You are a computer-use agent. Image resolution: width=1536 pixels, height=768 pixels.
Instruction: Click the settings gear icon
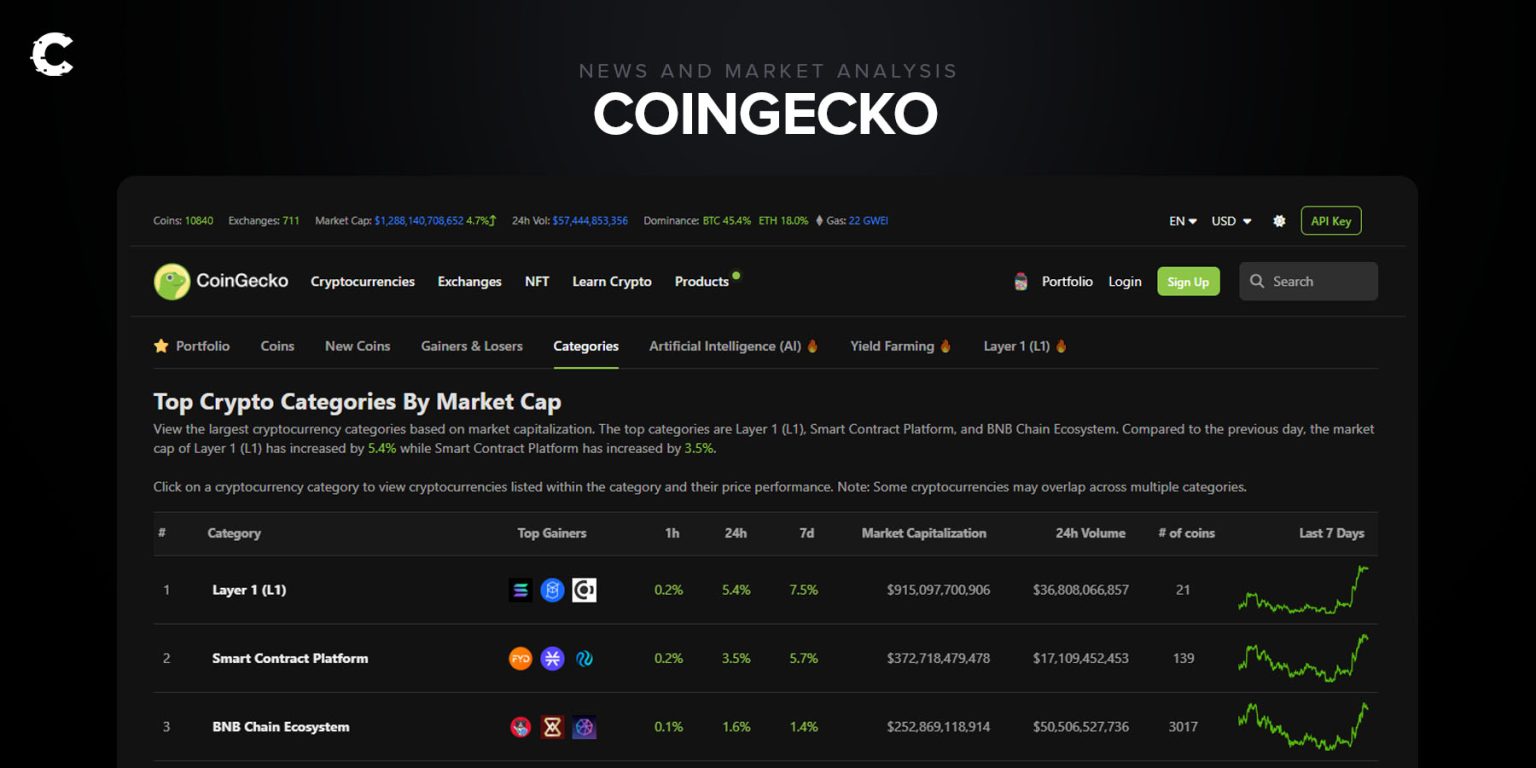(x=1279, y=221)
